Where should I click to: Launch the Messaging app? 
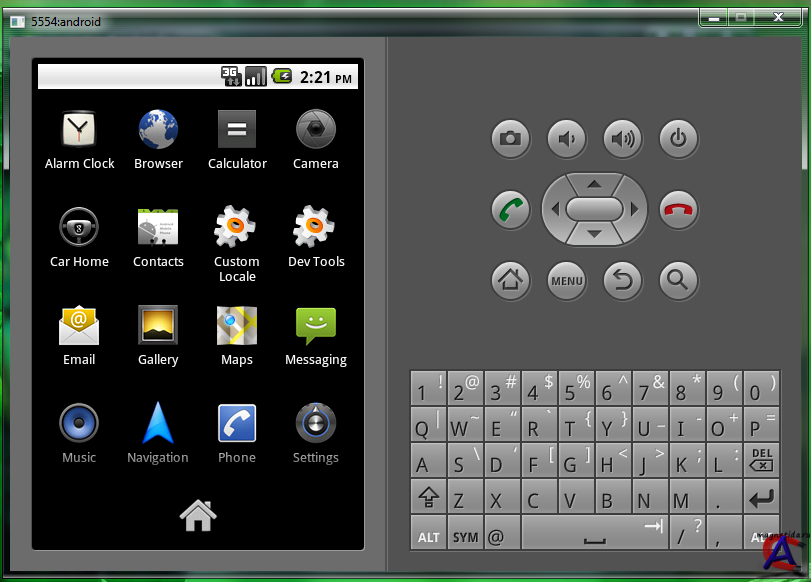(316, 326)
